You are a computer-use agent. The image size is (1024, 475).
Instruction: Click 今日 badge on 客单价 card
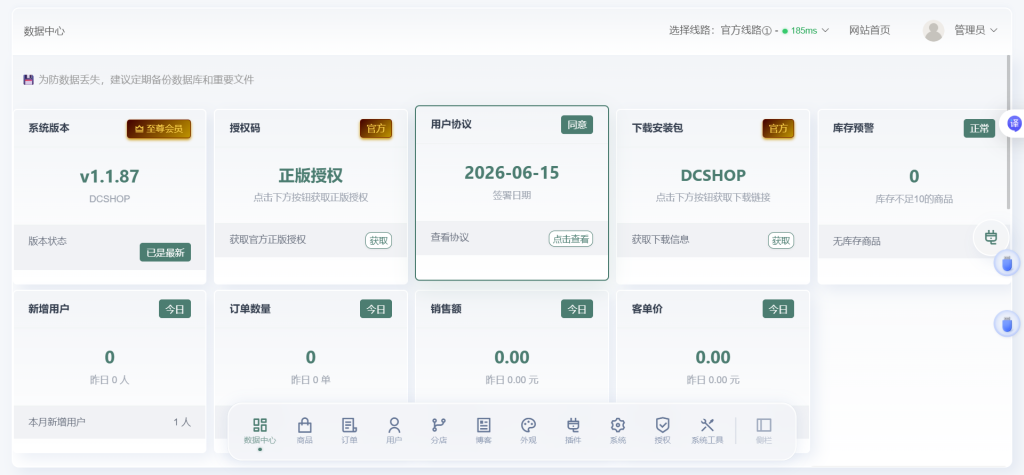point(778,309)
